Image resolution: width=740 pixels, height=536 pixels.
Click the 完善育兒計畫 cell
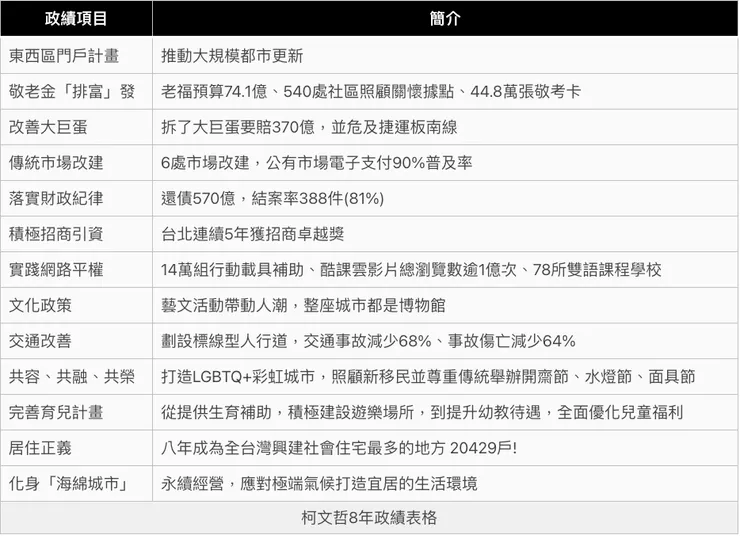(76, 412)
